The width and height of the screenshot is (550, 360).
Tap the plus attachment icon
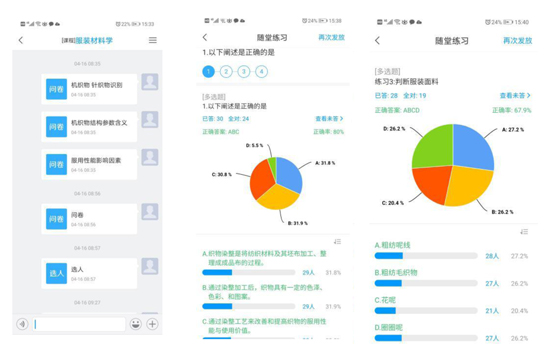point(152,324)
